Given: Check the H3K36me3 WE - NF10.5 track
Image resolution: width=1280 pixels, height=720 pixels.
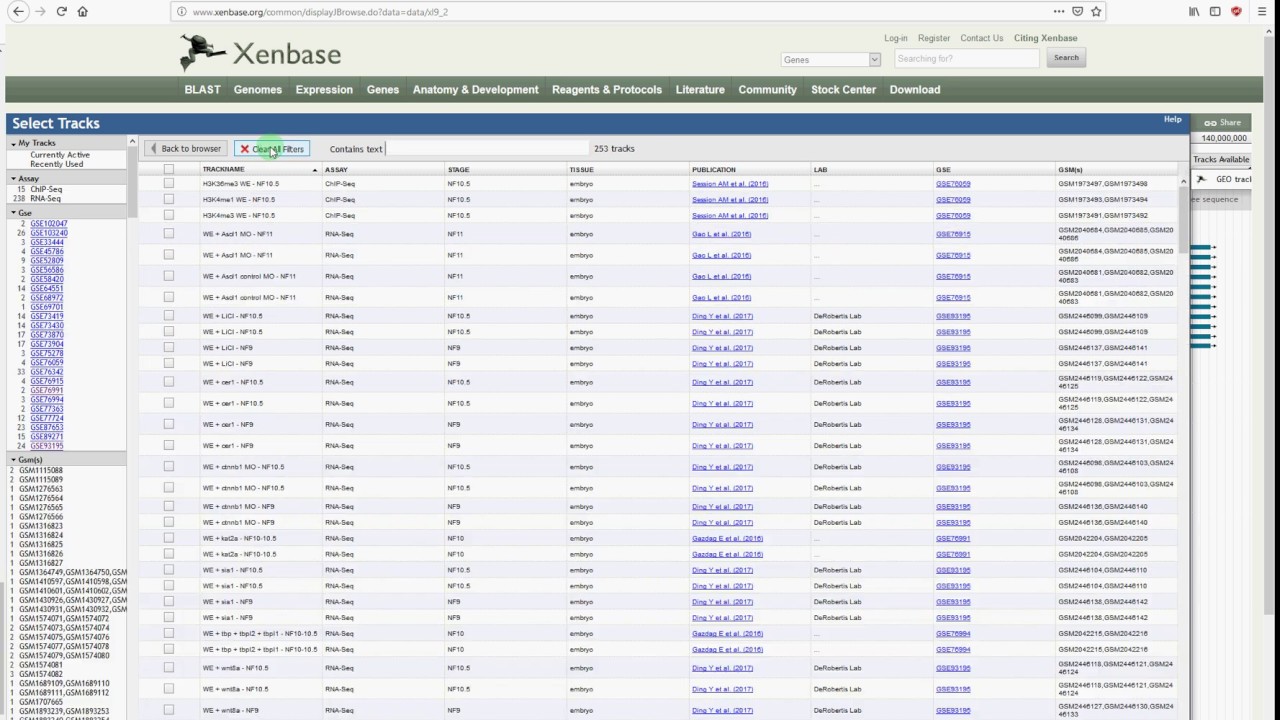Looking at the screenshot, I should [168, 184].
